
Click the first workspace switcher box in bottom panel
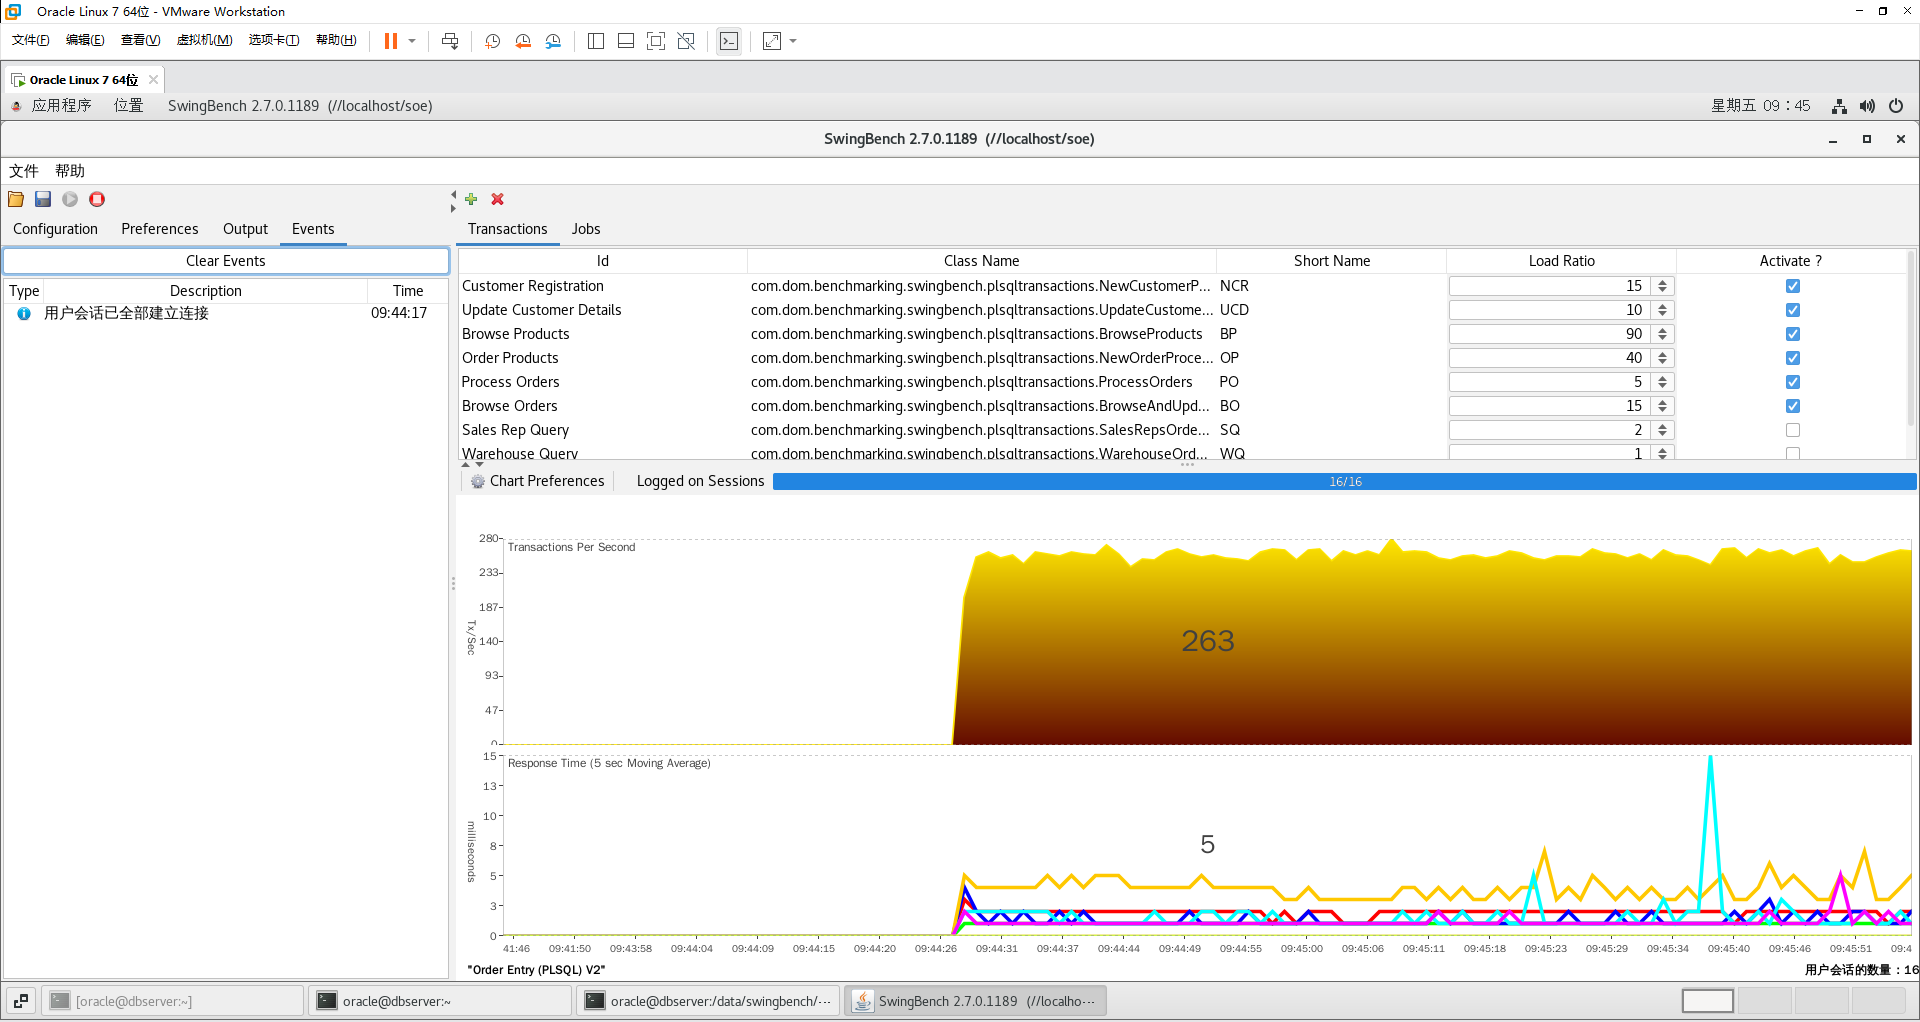(x=1708, y=1000)
